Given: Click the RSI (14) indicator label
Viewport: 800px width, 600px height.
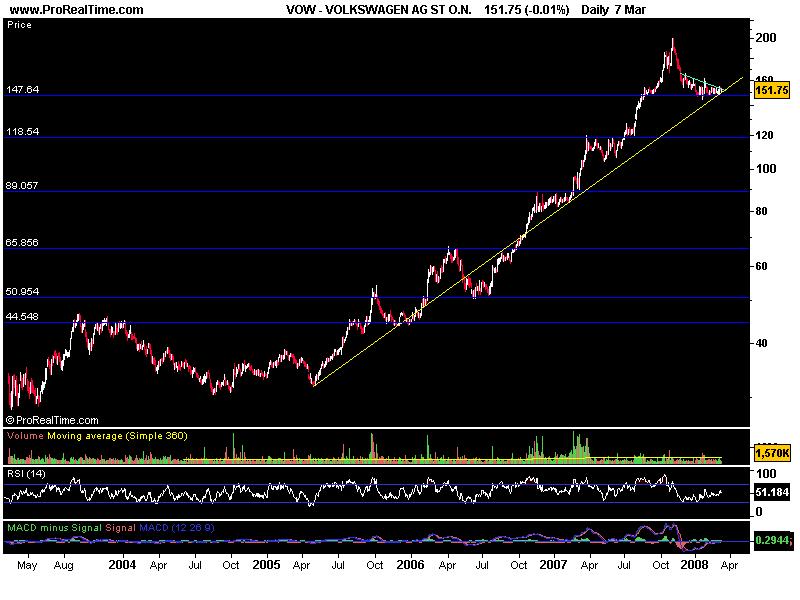Looking at the screenshot, I should [x=26, y=474].
